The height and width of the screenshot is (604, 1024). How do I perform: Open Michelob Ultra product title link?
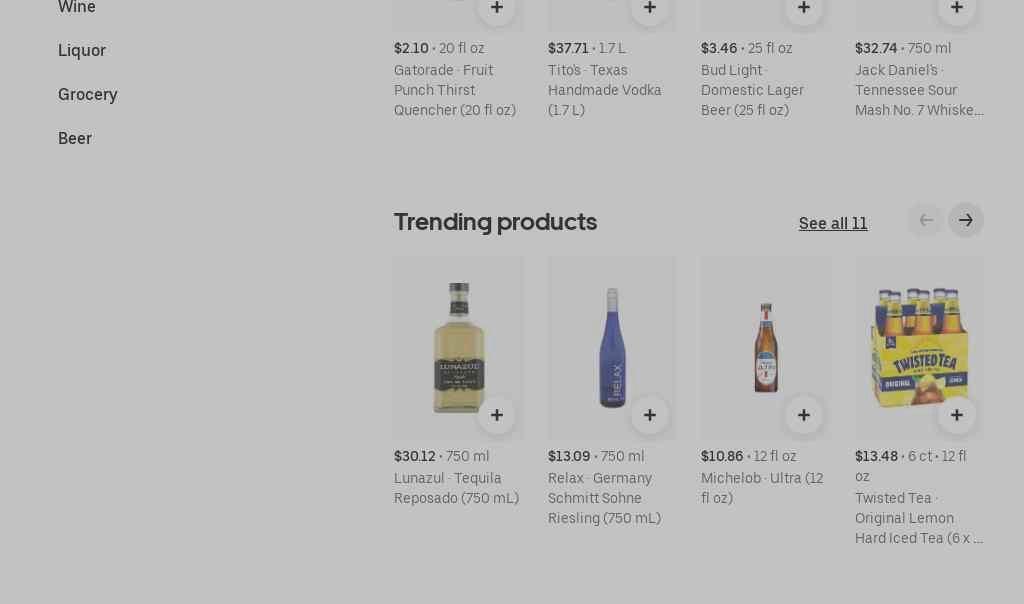tap(762, 488)
